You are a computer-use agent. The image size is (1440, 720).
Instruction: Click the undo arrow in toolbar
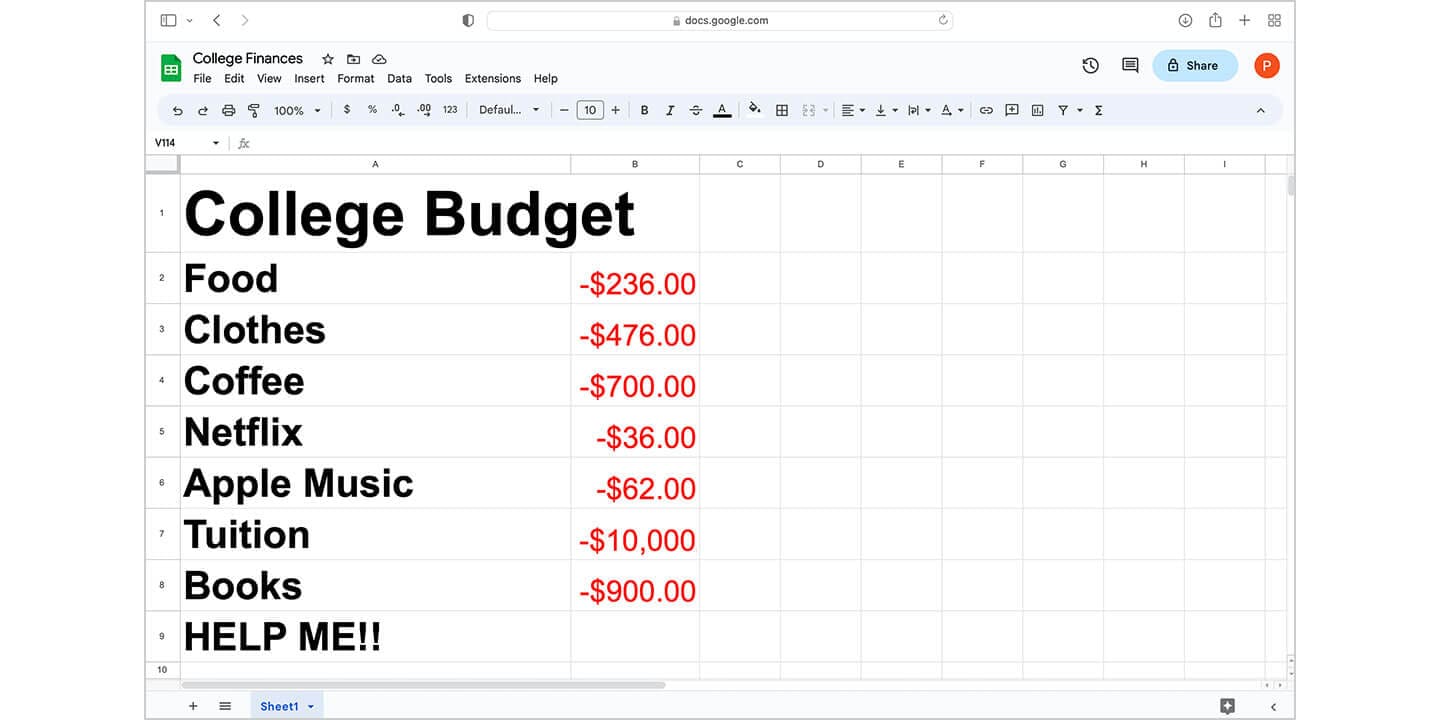[x=178, y=111]
